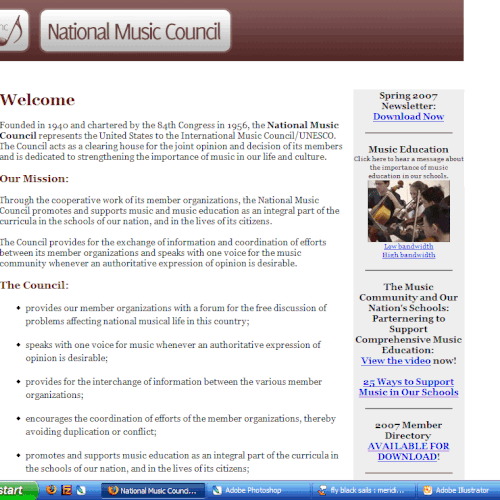The image size is (500, 500).
Task: Click the Music Education sidebar heading
Action: coord(408,149)
